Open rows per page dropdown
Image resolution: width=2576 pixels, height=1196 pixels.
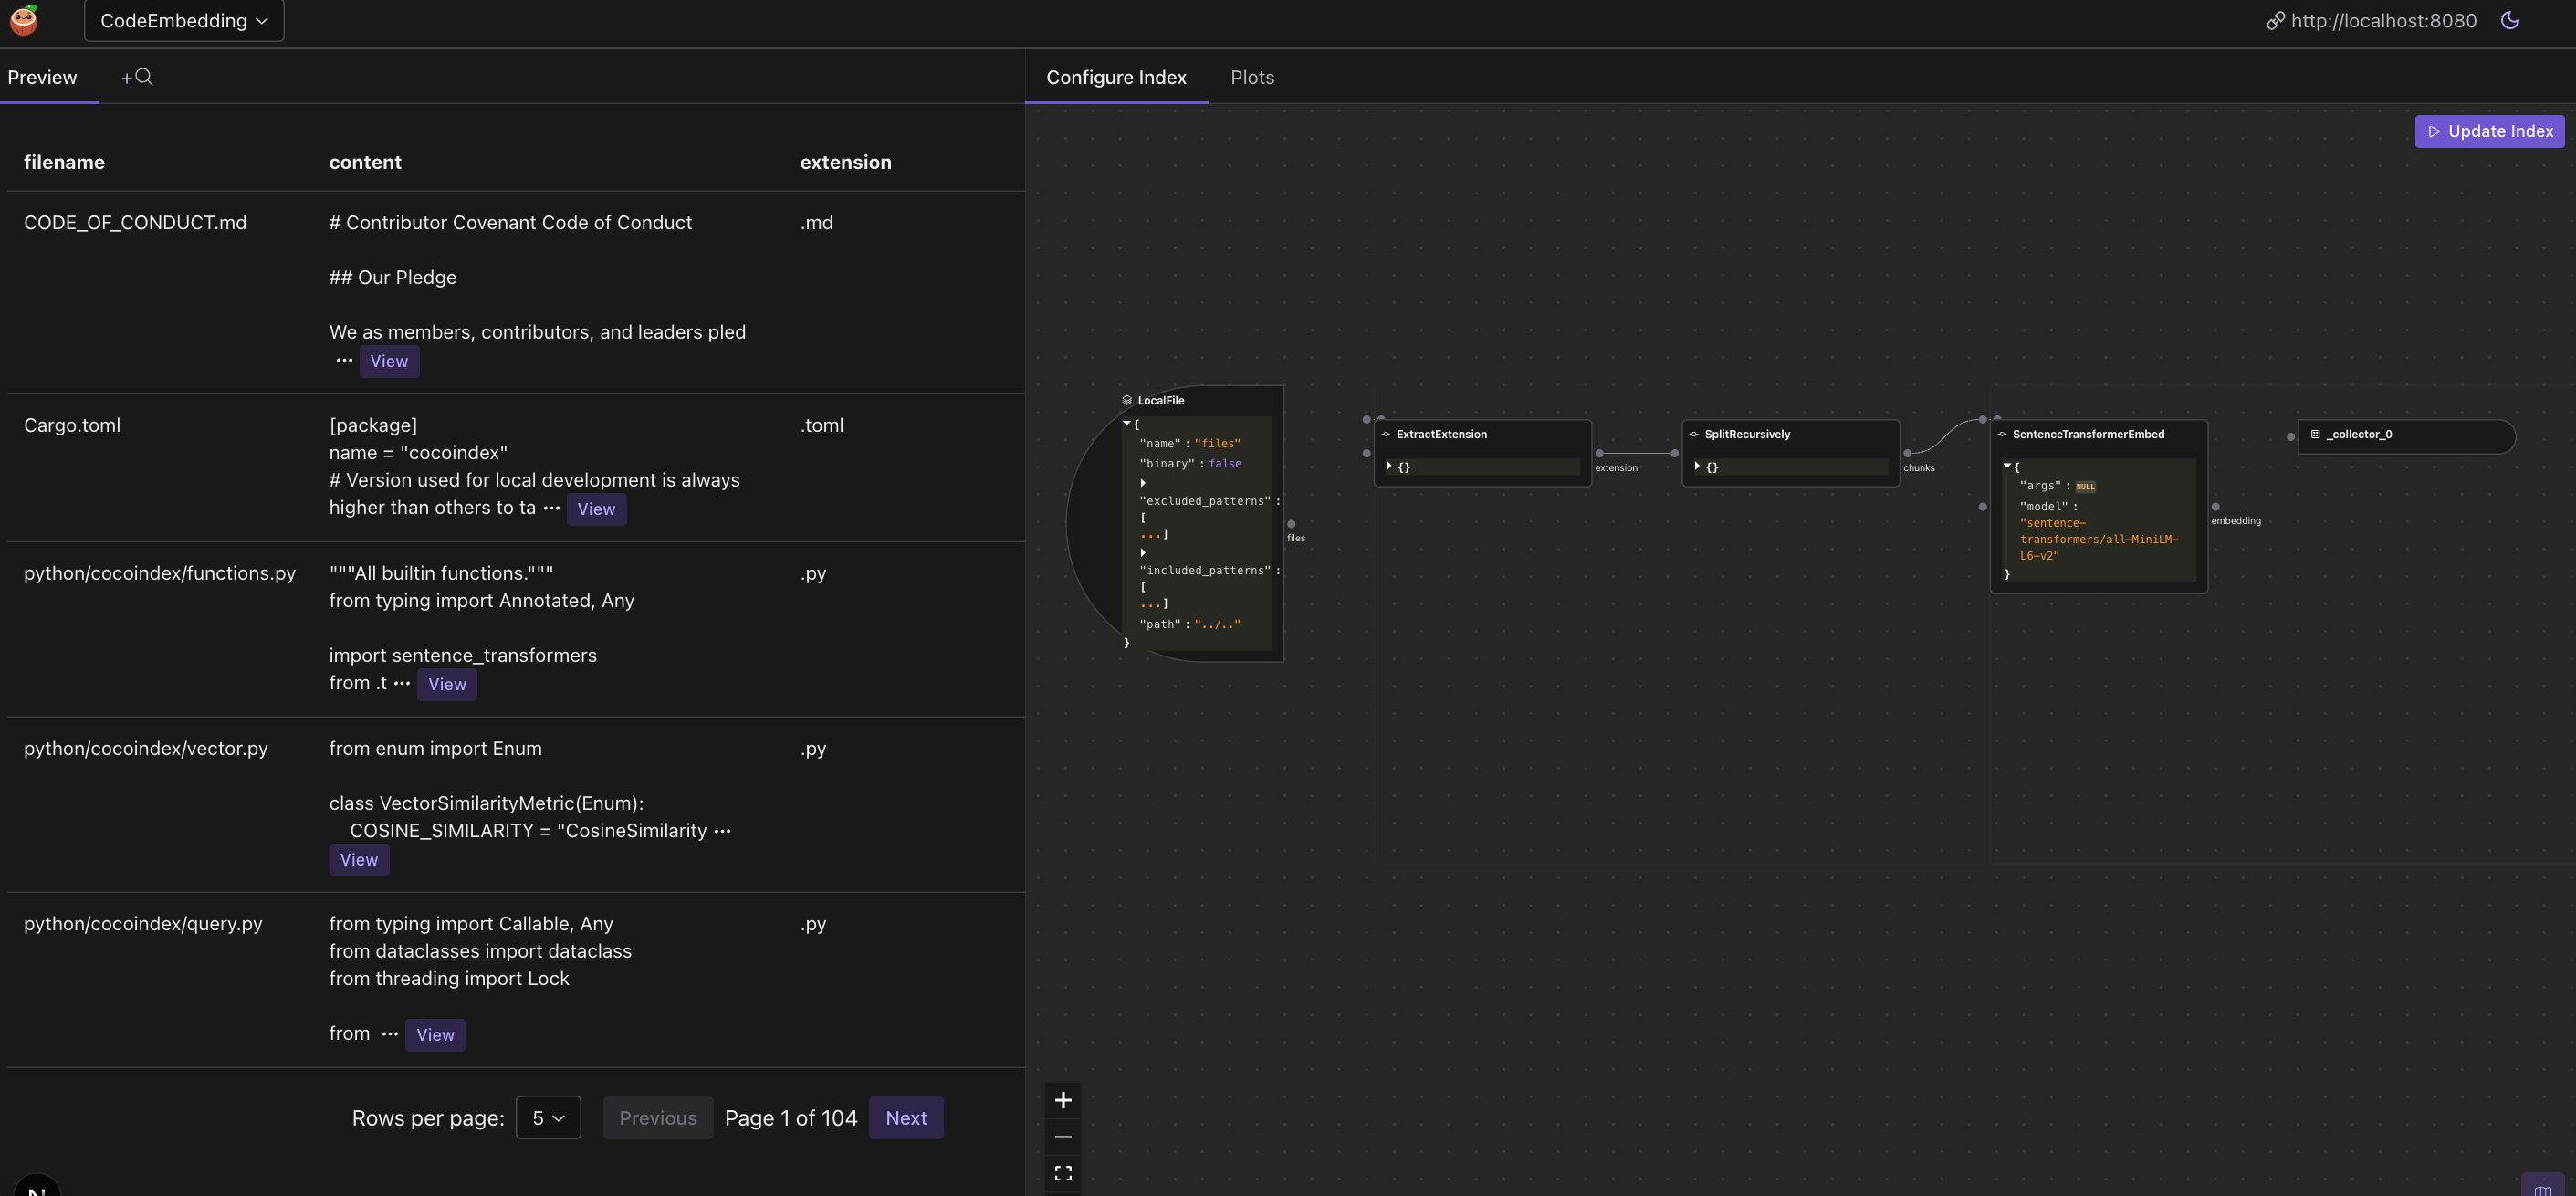click(548, 1118)
